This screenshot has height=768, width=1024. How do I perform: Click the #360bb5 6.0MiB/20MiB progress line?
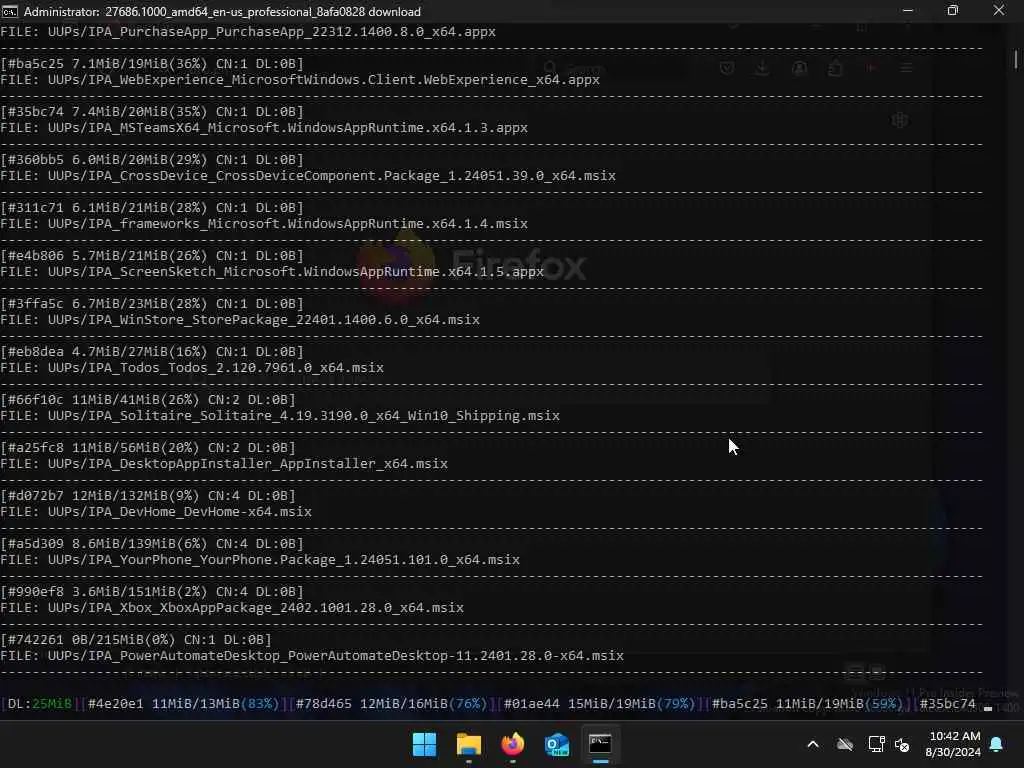(x=152, y=159)
